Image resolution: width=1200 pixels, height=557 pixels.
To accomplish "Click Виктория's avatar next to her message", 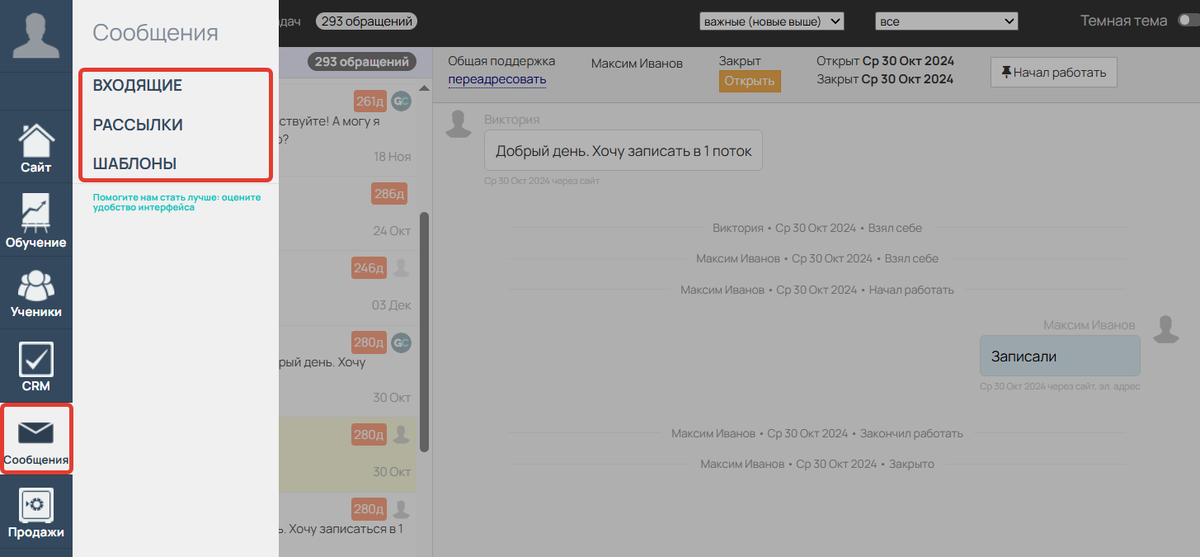I will 459,125.
